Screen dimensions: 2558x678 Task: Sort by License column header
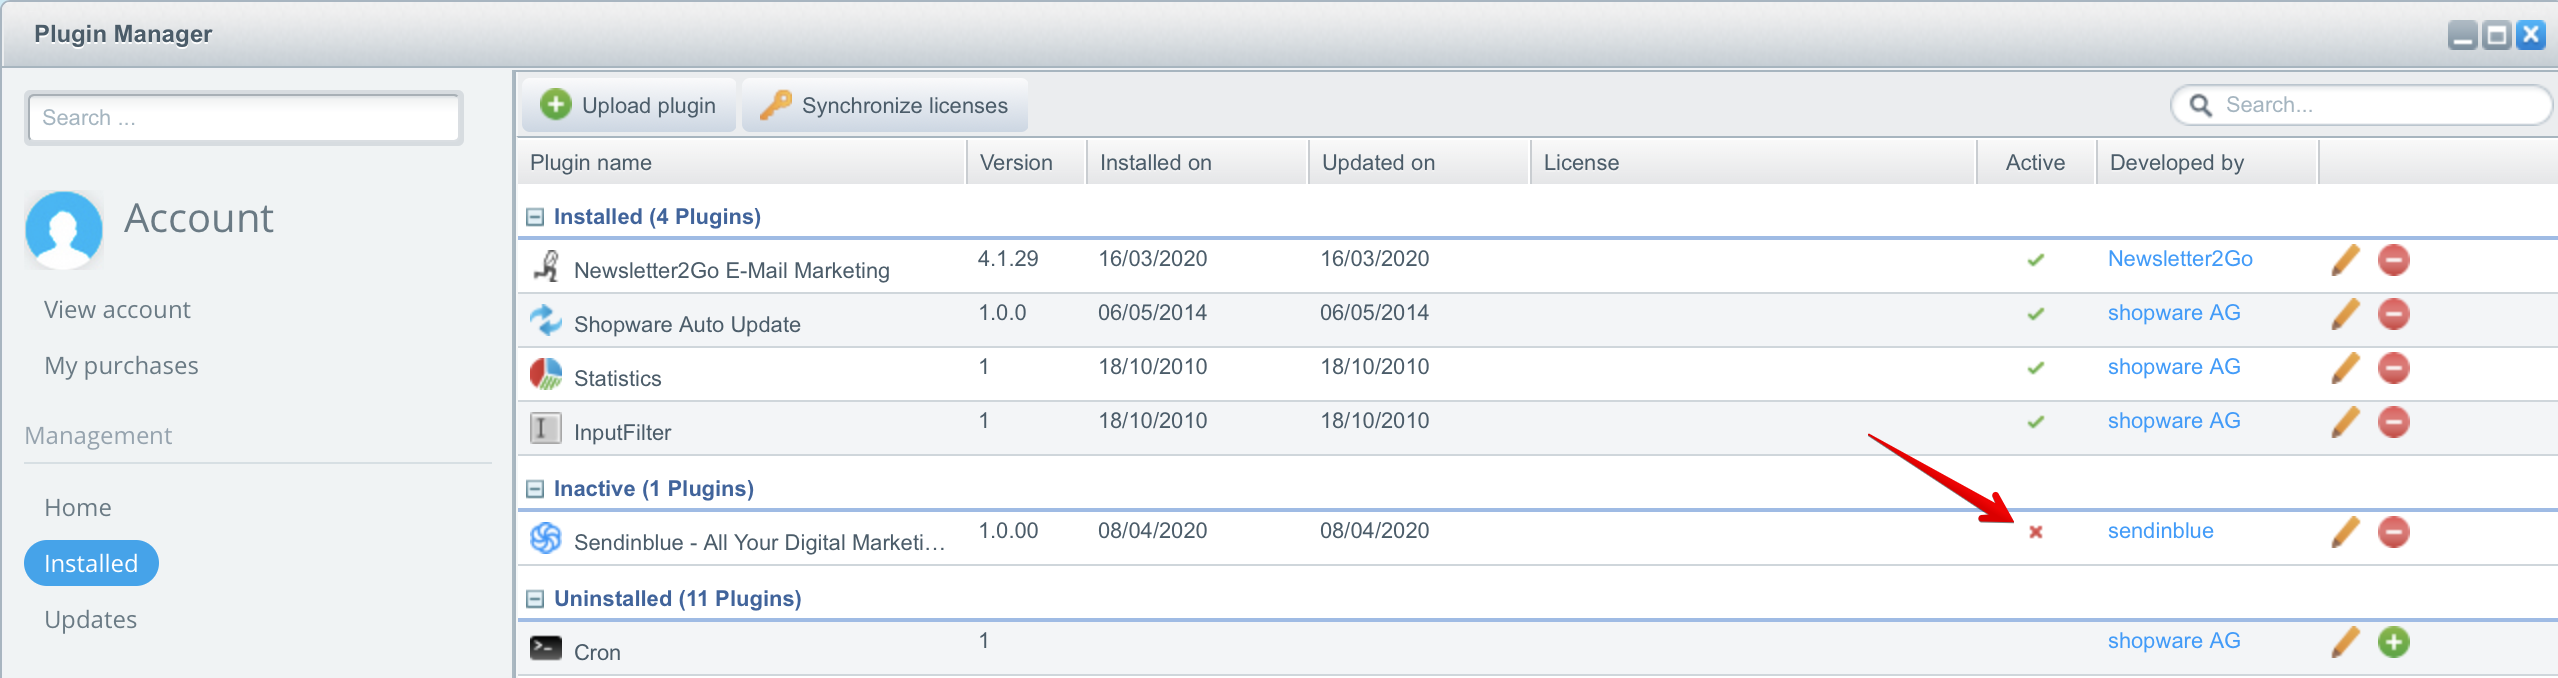coord(1754,162)
